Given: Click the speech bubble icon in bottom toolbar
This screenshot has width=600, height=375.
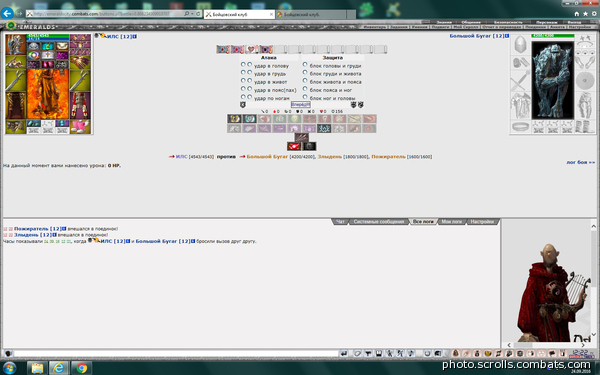Looking at the screenshot, I should (x=552, y=354).
